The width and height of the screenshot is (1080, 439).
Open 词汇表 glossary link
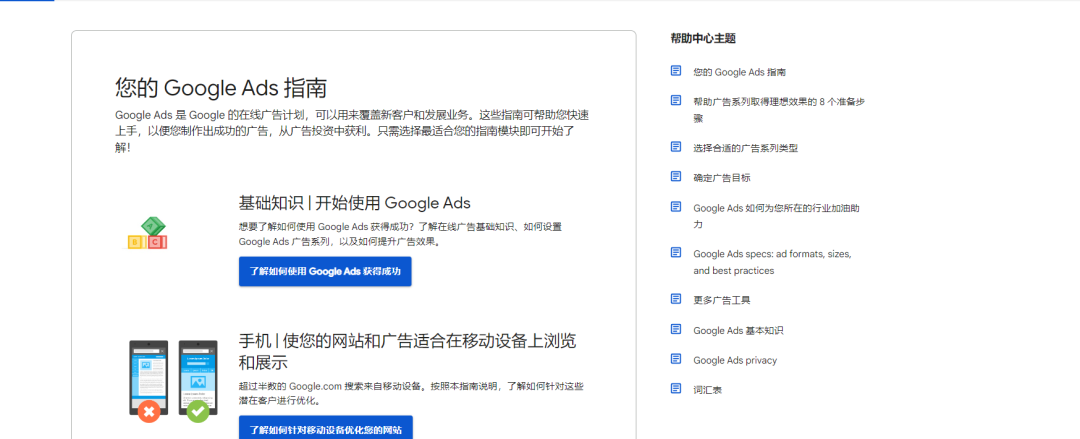(707, 390)
